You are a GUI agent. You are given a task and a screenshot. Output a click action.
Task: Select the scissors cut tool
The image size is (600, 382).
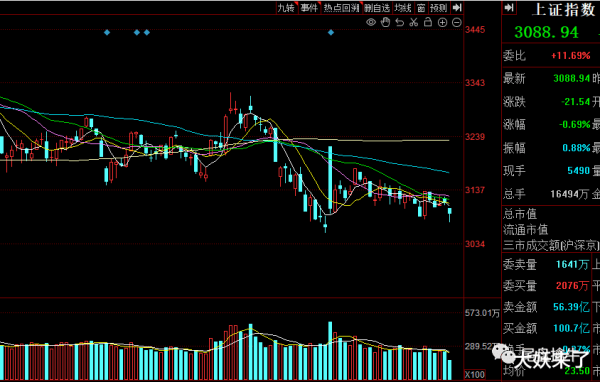click(414, 22)
